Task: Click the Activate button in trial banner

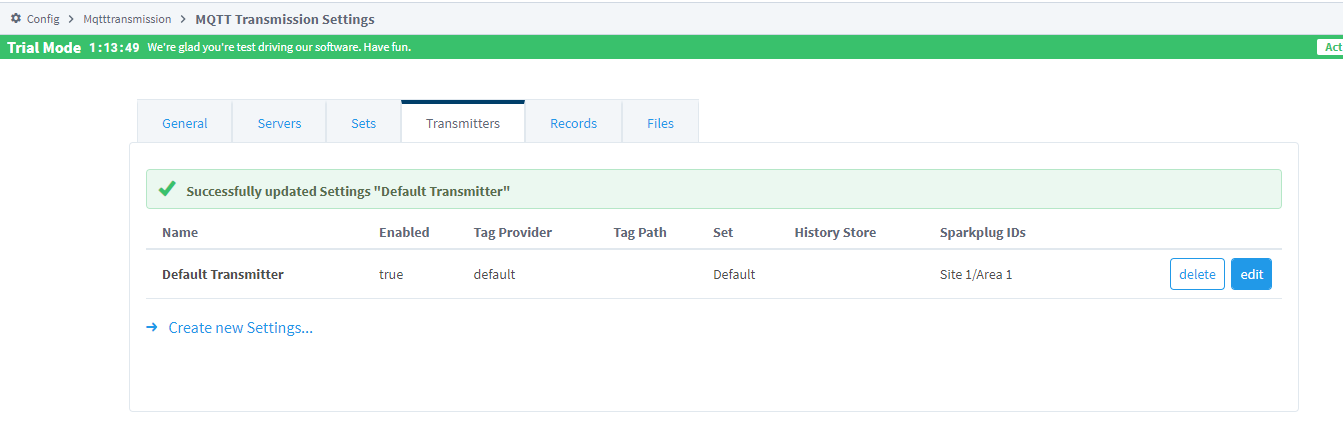Action: click(x=1330, y=47)
